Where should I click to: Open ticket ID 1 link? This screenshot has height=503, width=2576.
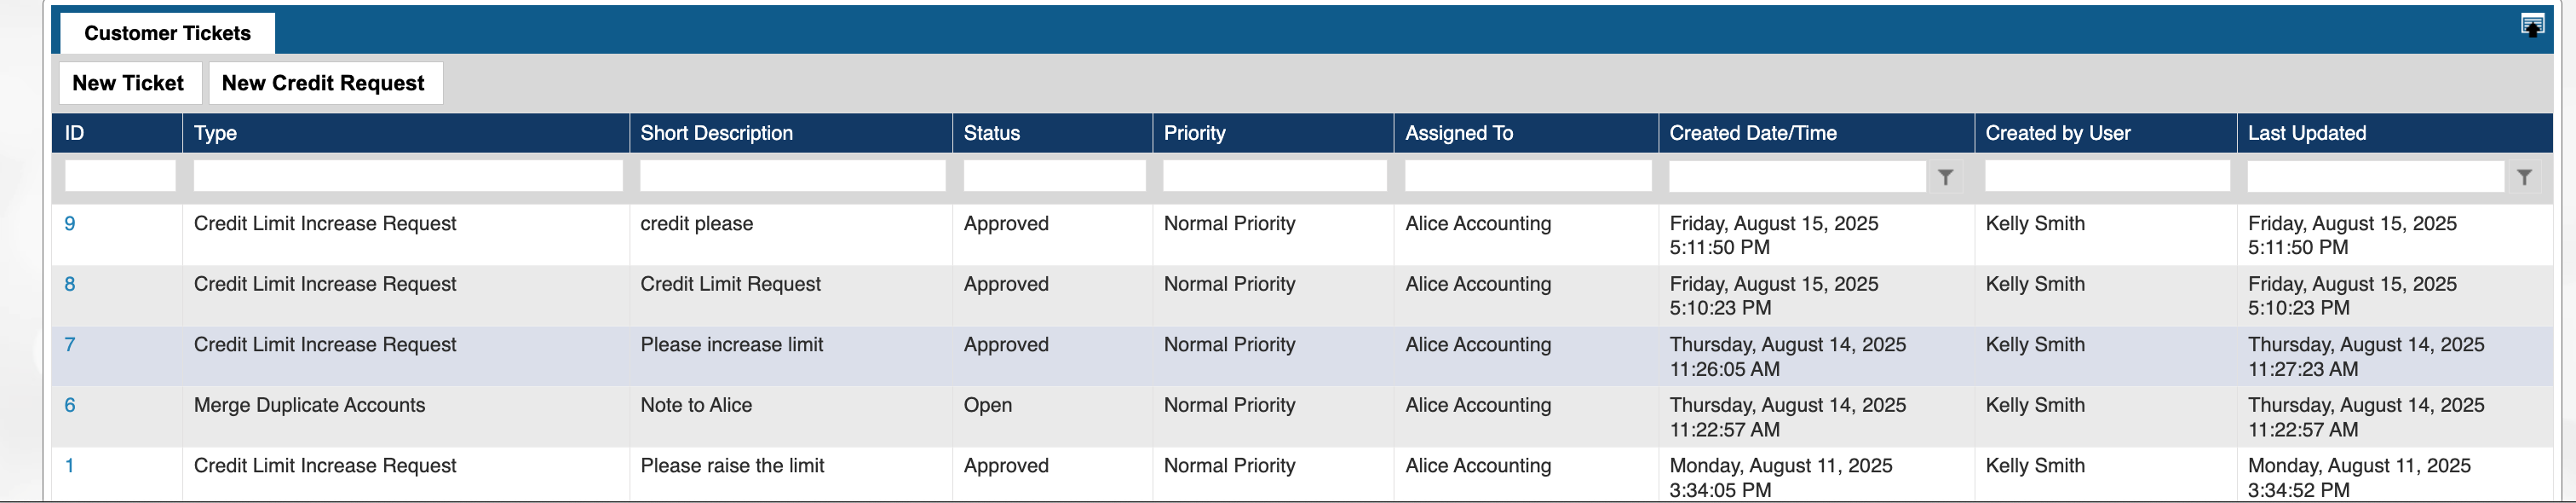click(70, 465)
